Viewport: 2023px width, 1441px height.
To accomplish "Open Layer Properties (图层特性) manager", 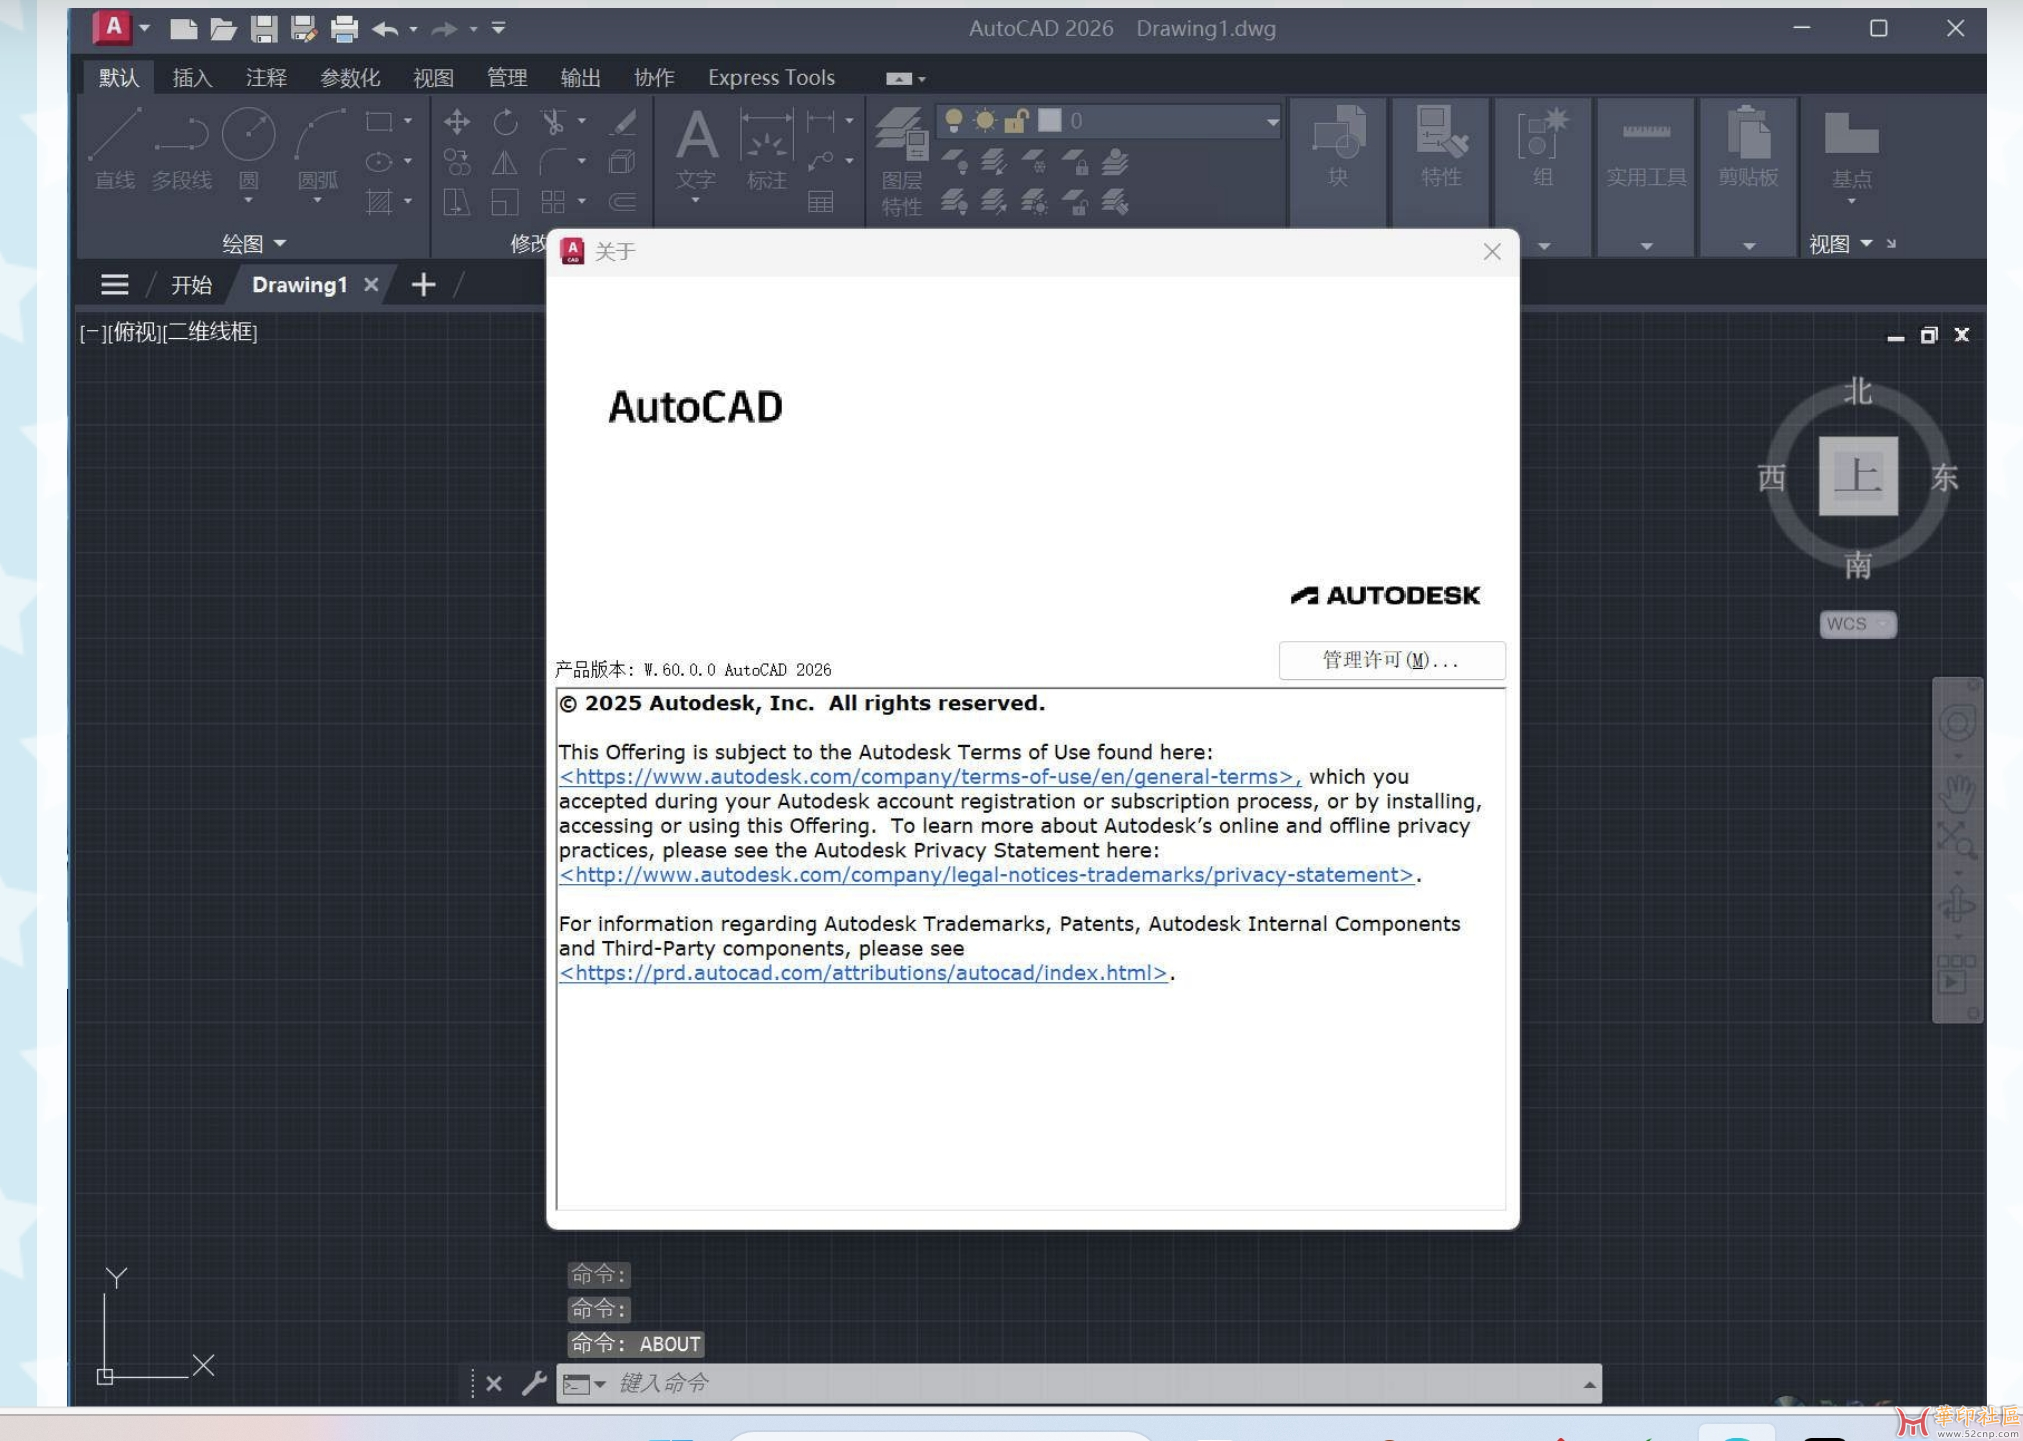I will pos(902,162).
